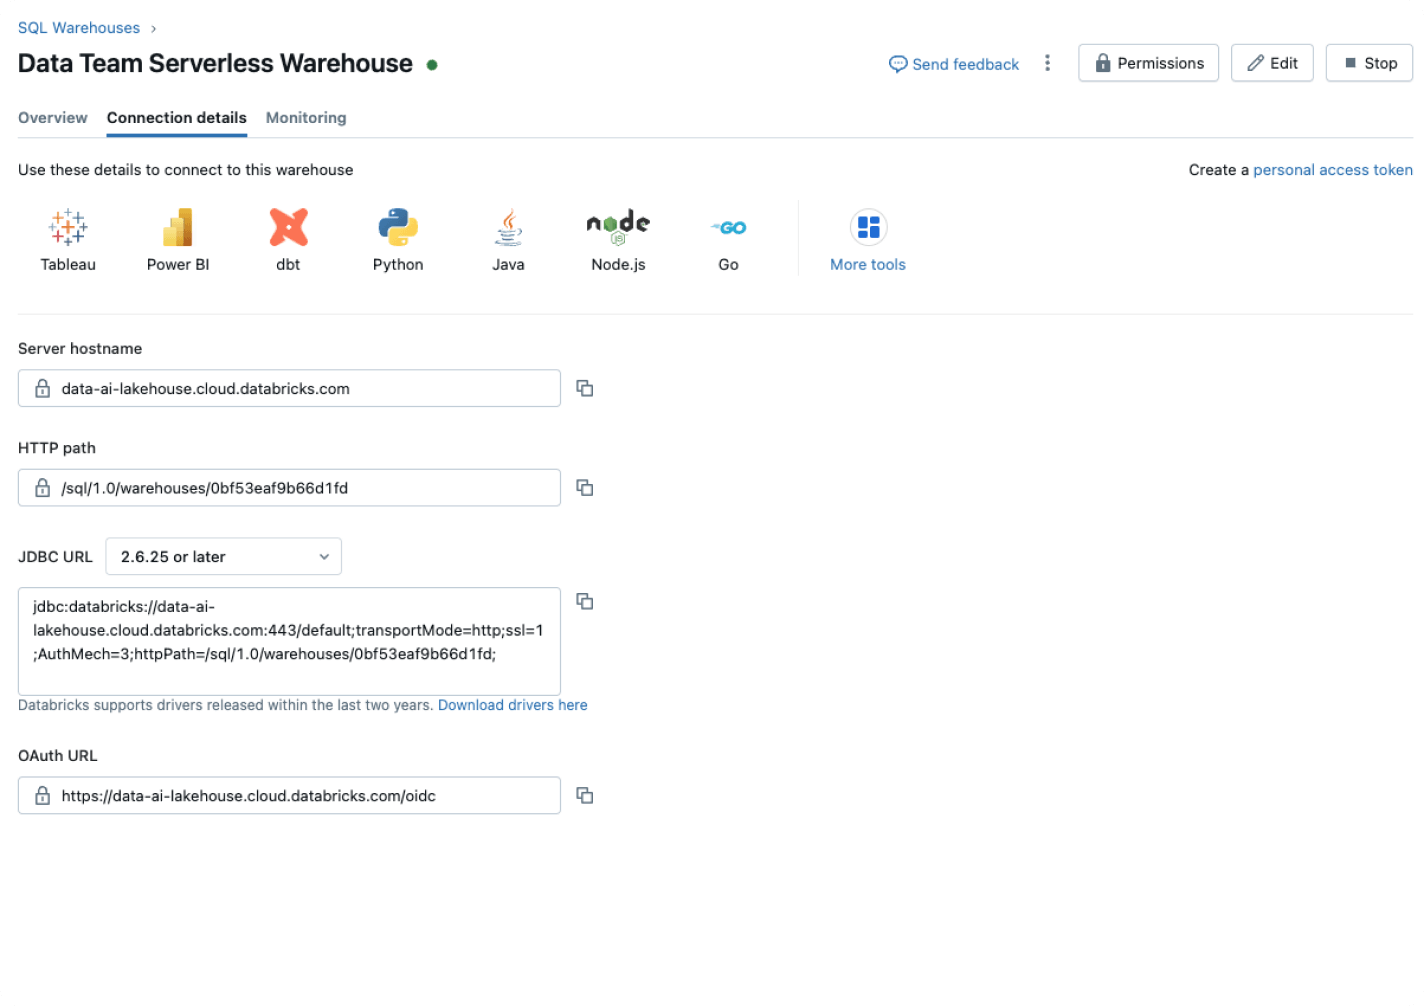Open the personal access token link
Image resolution: width=1424 pixels, height=1006 pixels.
coord(1332,170)
